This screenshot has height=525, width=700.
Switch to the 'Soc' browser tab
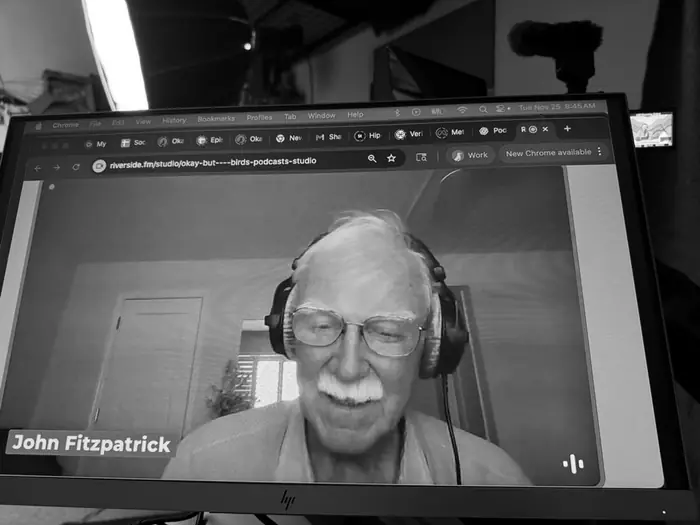133,142
